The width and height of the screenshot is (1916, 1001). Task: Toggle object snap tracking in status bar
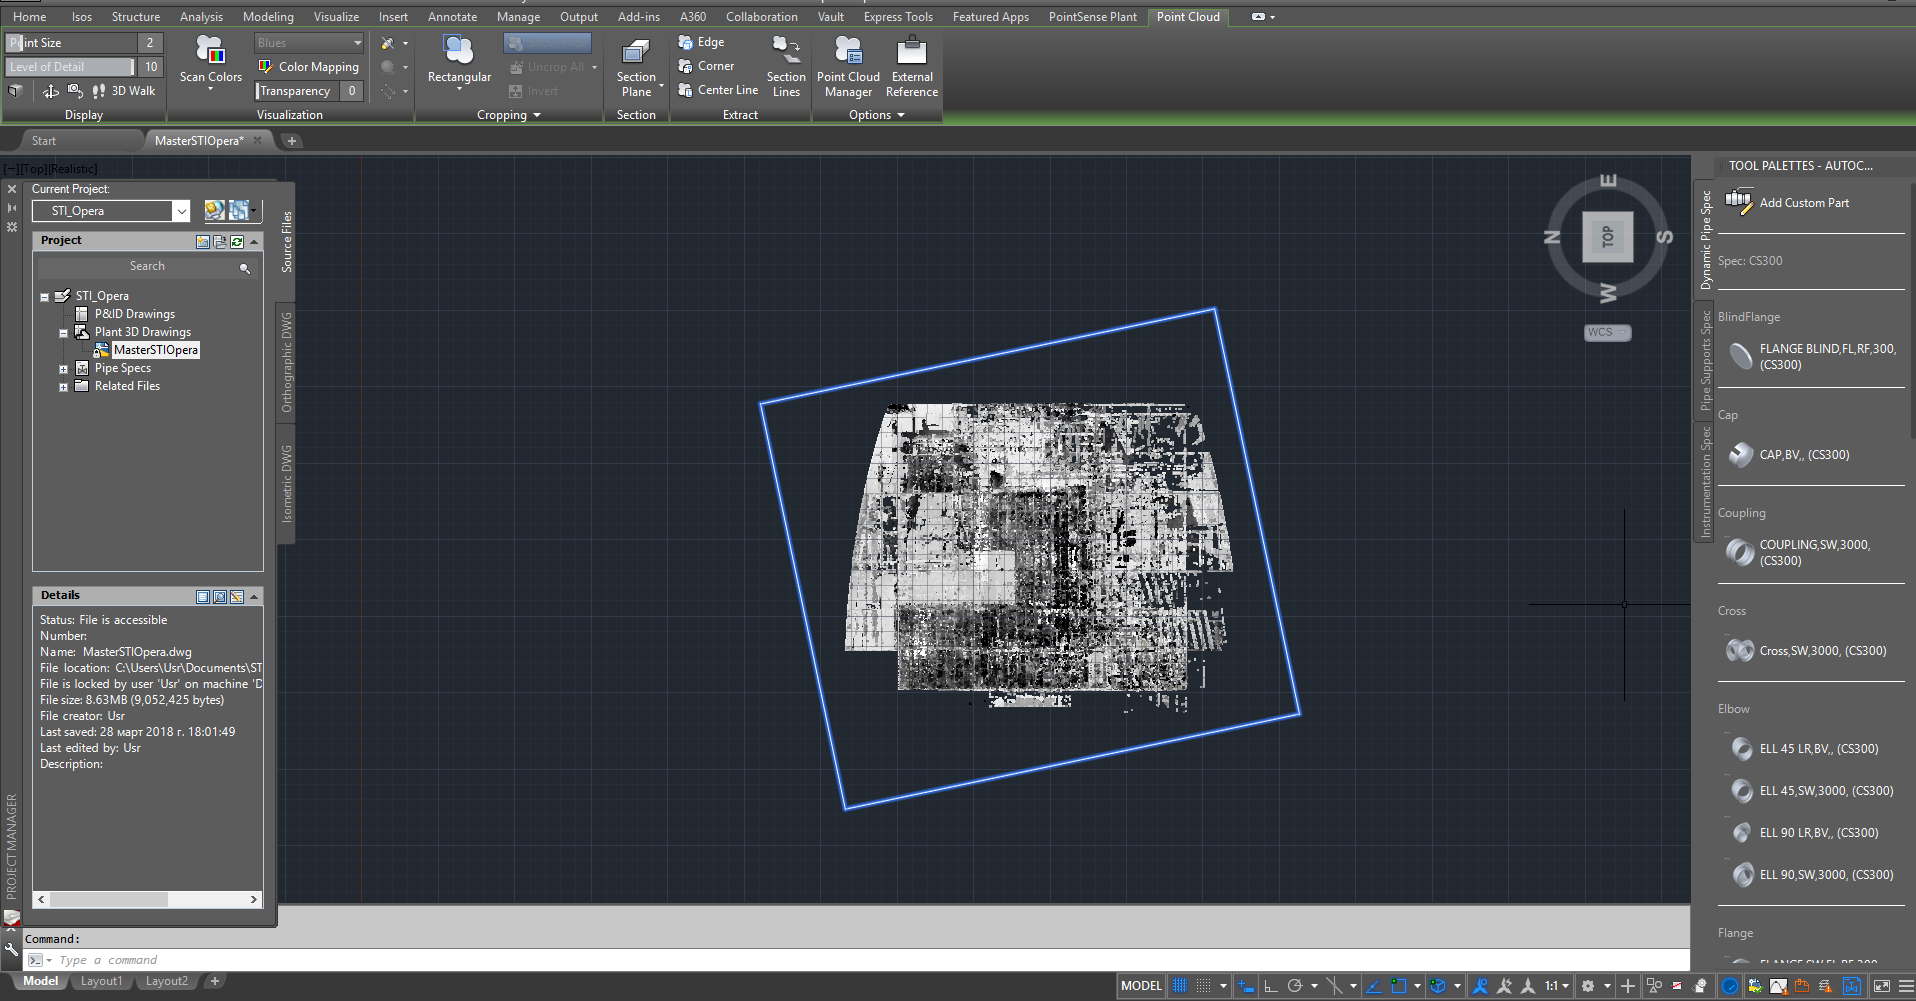pyautogui.click(x=1374, y=986)
